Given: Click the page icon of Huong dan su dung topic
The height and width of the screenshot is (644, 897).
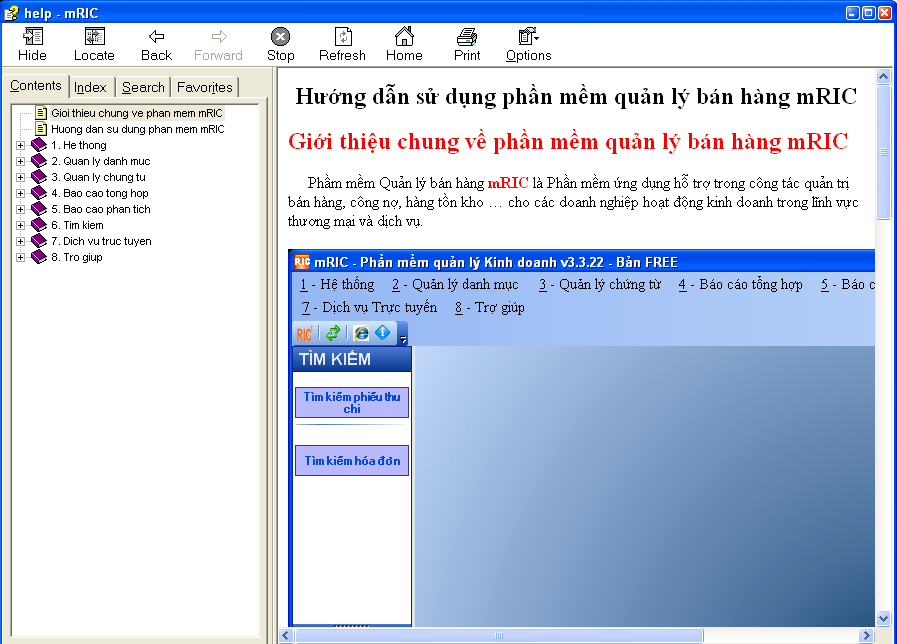Looking at the screenshot, I should pos(41,129).
